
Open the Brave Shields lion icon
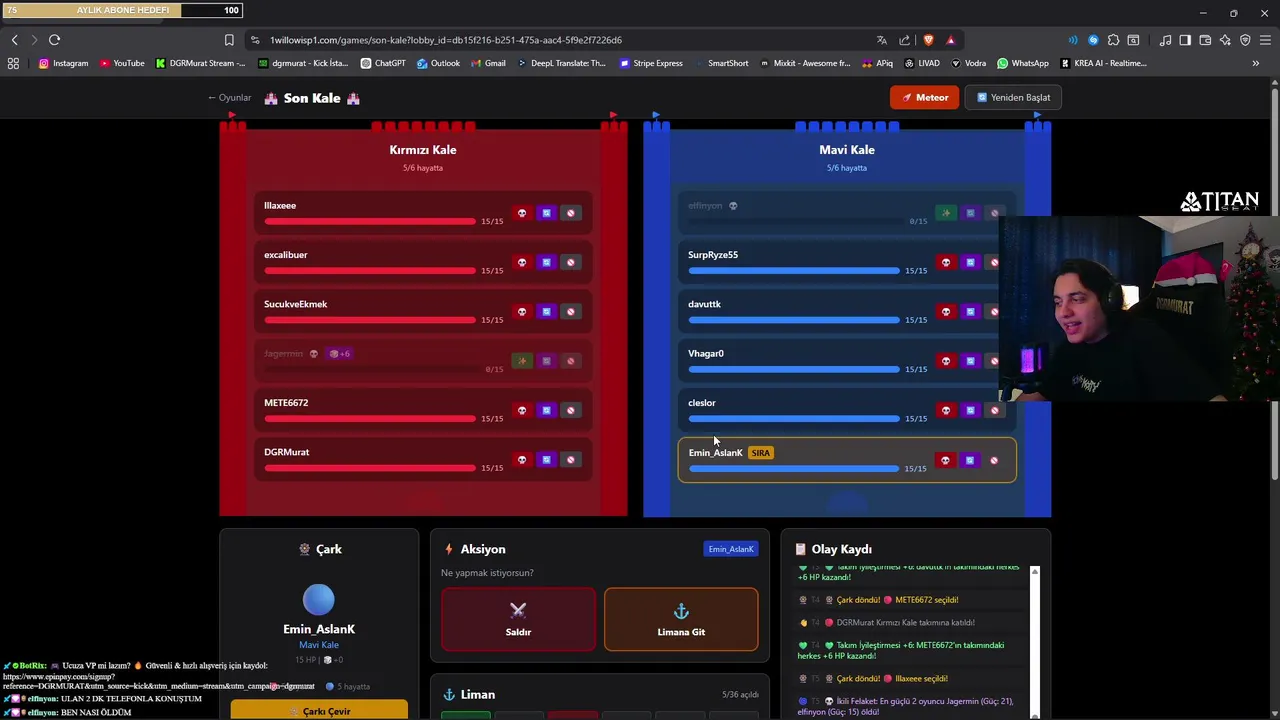coord(928,40)
